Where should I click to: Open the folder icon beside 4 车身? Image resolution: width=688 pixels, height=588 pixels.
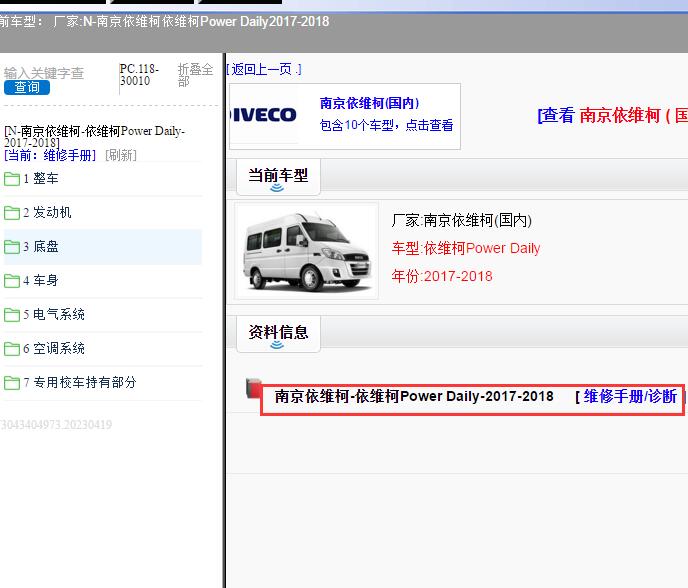point(12,281)
